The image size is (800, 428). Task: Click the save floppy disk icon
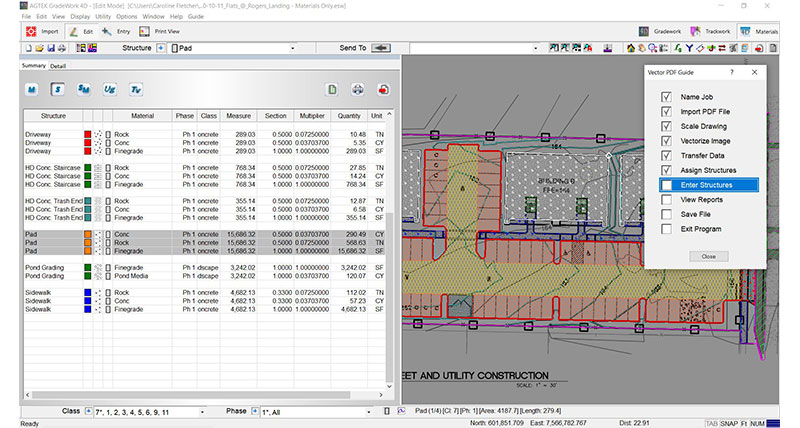tap(51, 48)
